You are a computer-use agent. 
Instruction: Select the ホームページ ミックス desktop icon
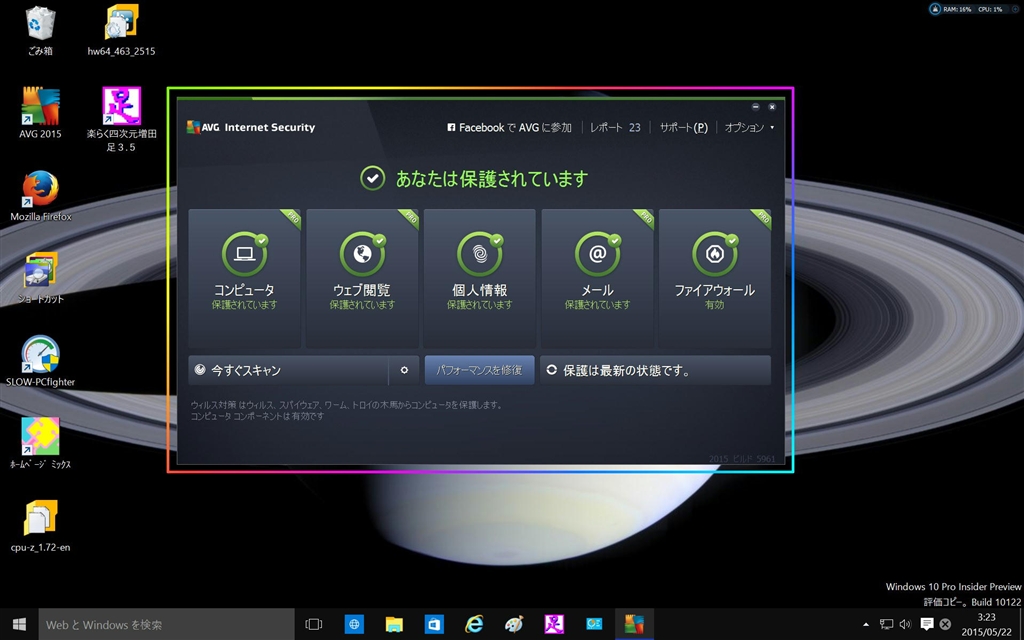click(40, 443)
